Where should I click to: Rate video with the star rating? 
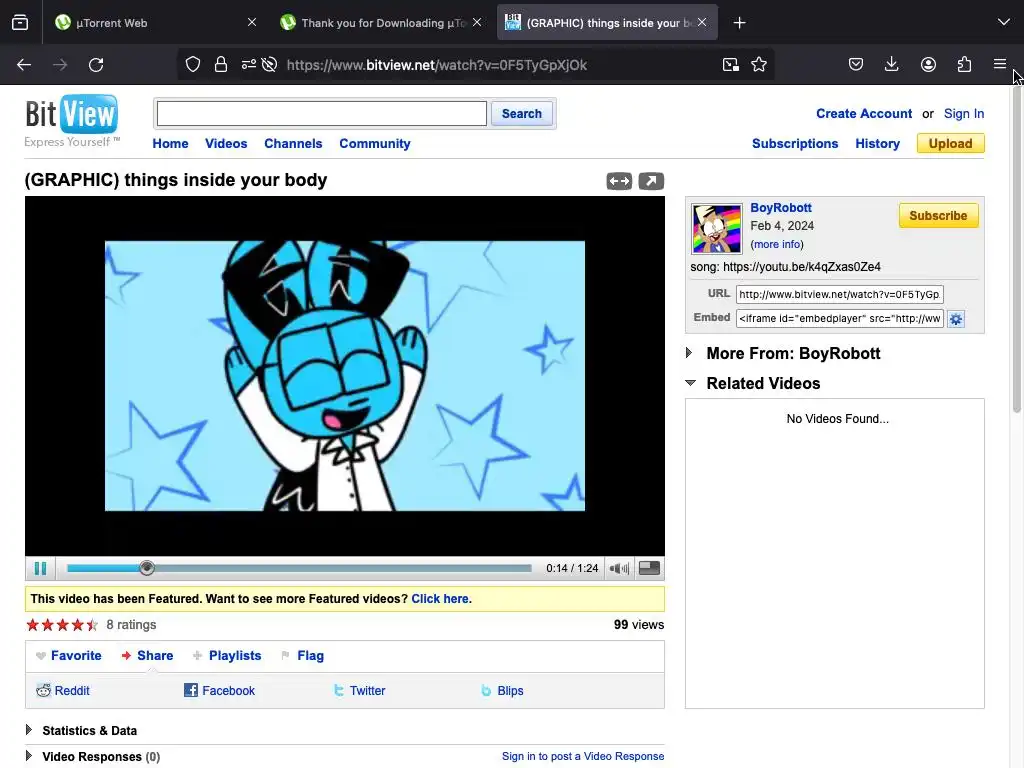point(61,625)
